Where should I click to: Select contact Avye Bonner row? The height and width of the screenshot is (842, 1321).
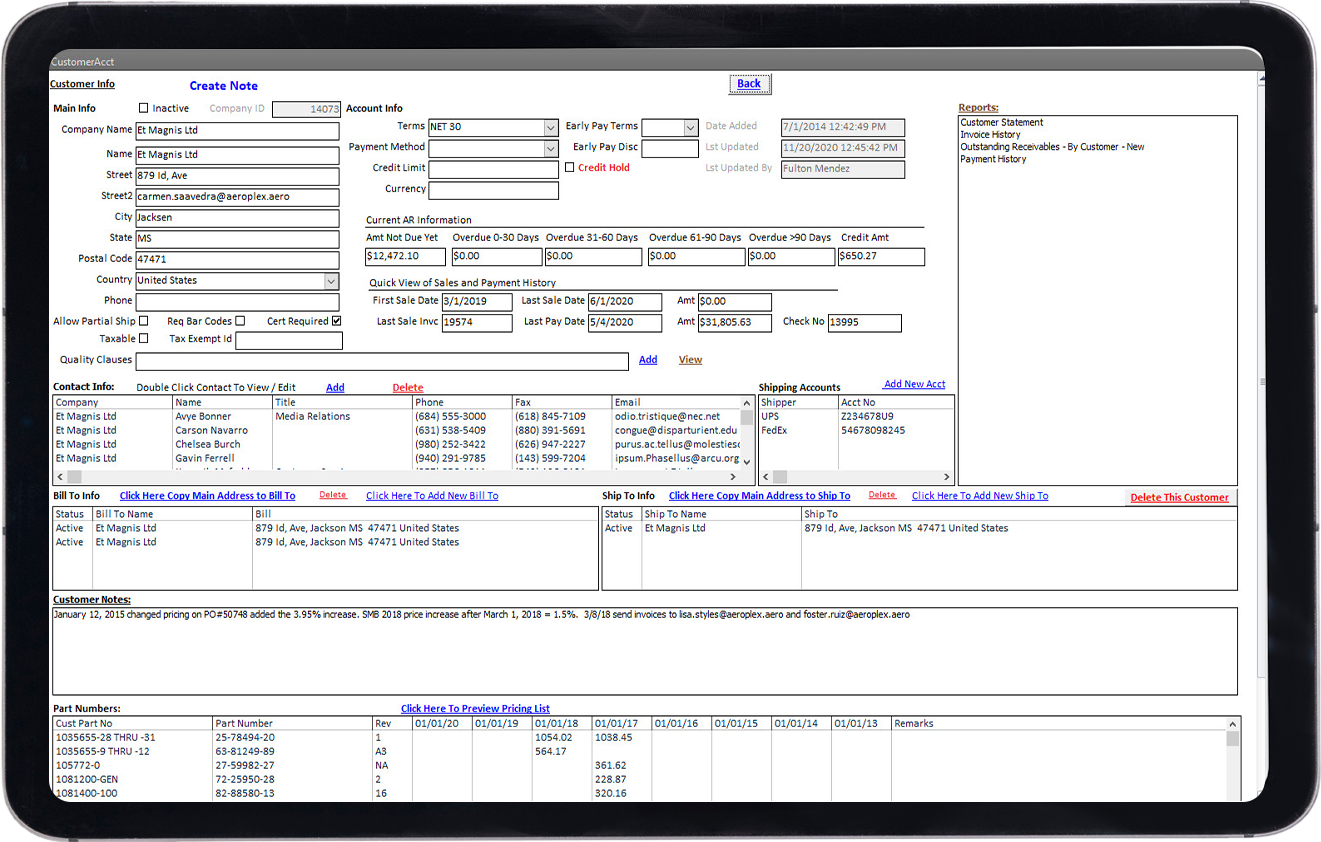tap(398, 417)
